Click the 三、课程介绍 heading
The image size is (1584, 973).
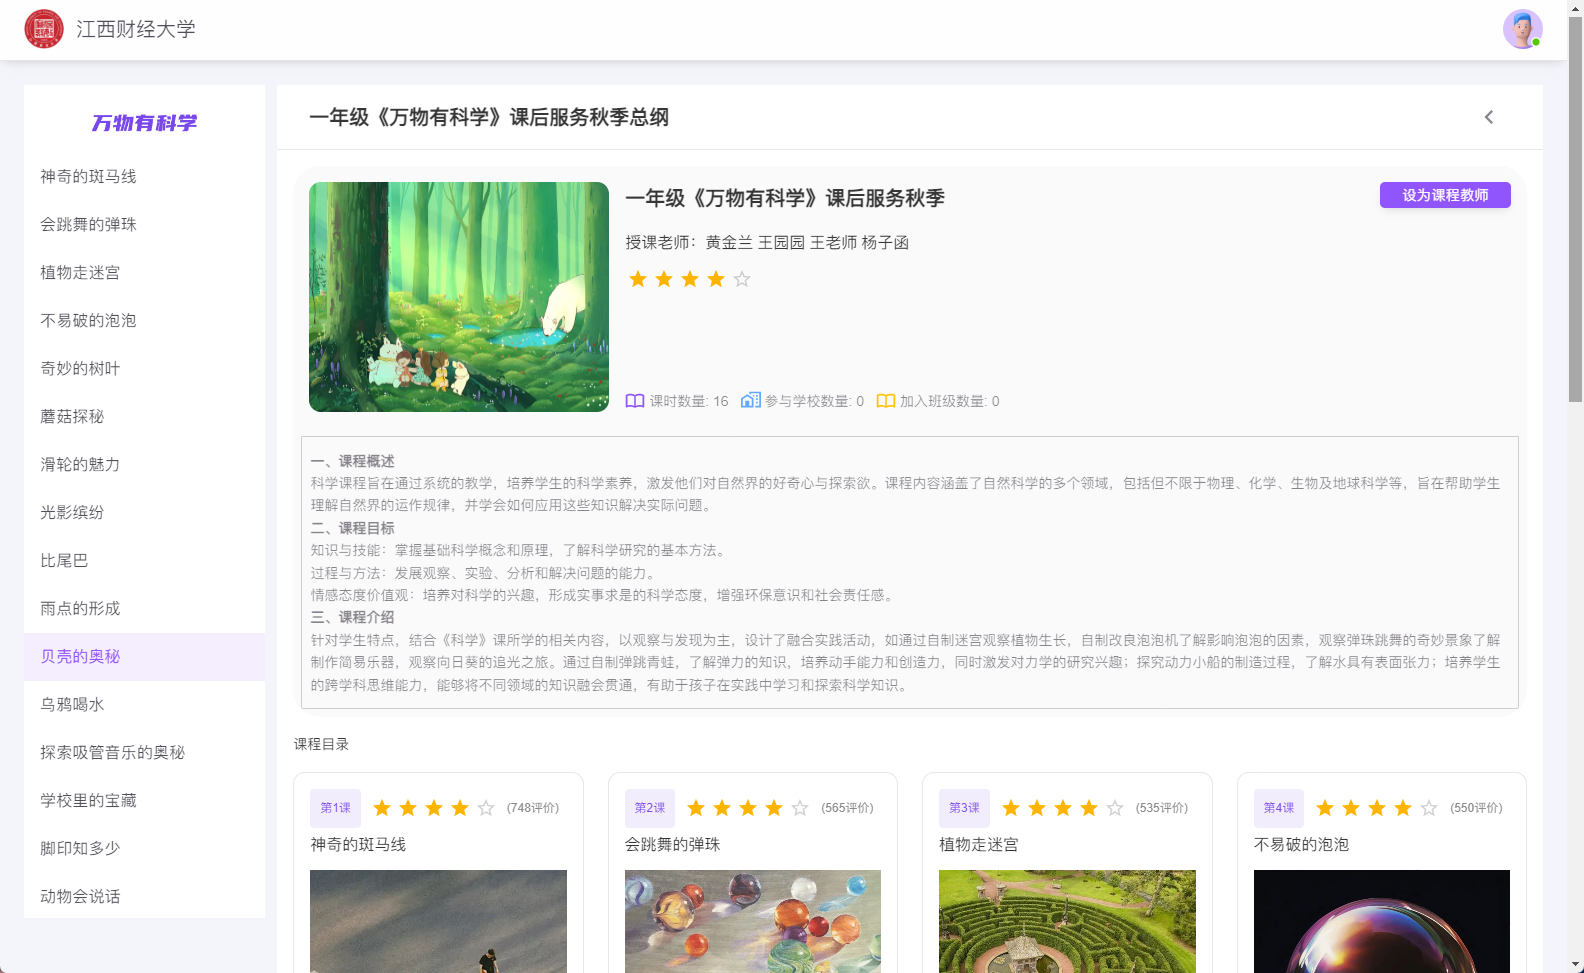[x=353, y=617]
